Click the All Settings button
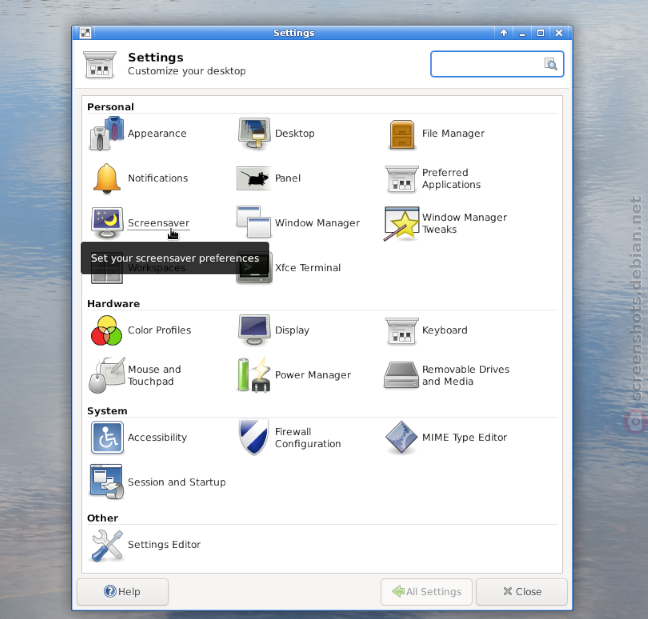648x619 pixels. click(x=426, y=592)
